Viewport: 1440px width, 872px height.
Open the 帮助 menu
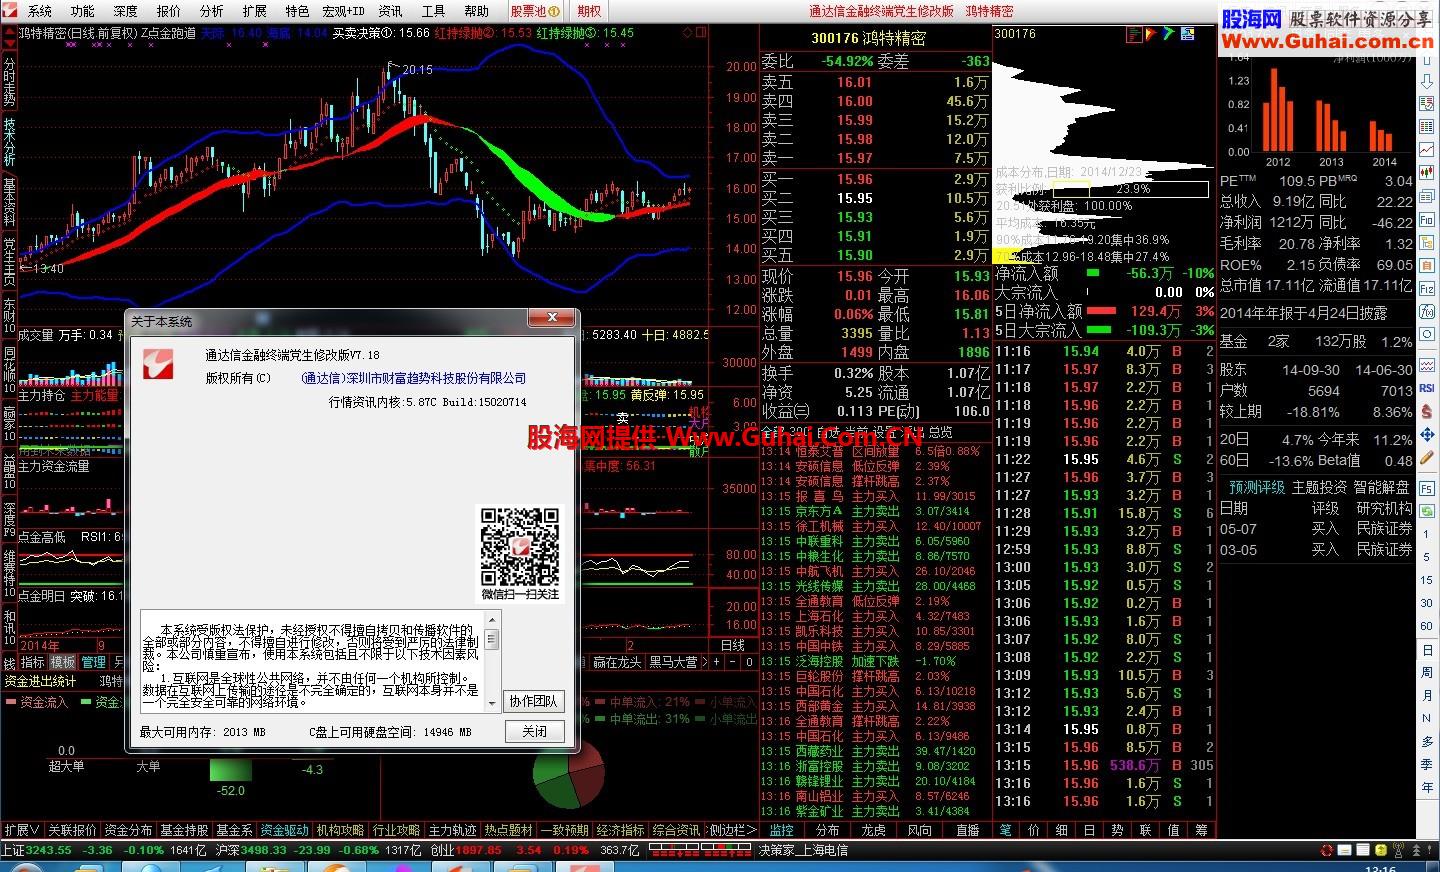click(x=476, y=11)
